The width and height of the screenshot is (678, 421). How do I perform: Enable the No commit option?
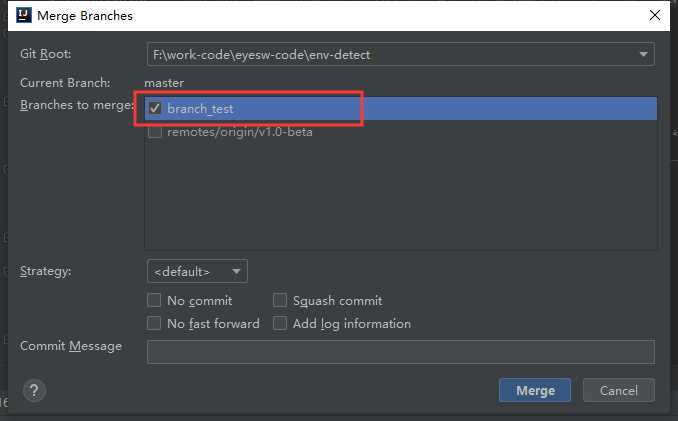(x=154, y=300)
